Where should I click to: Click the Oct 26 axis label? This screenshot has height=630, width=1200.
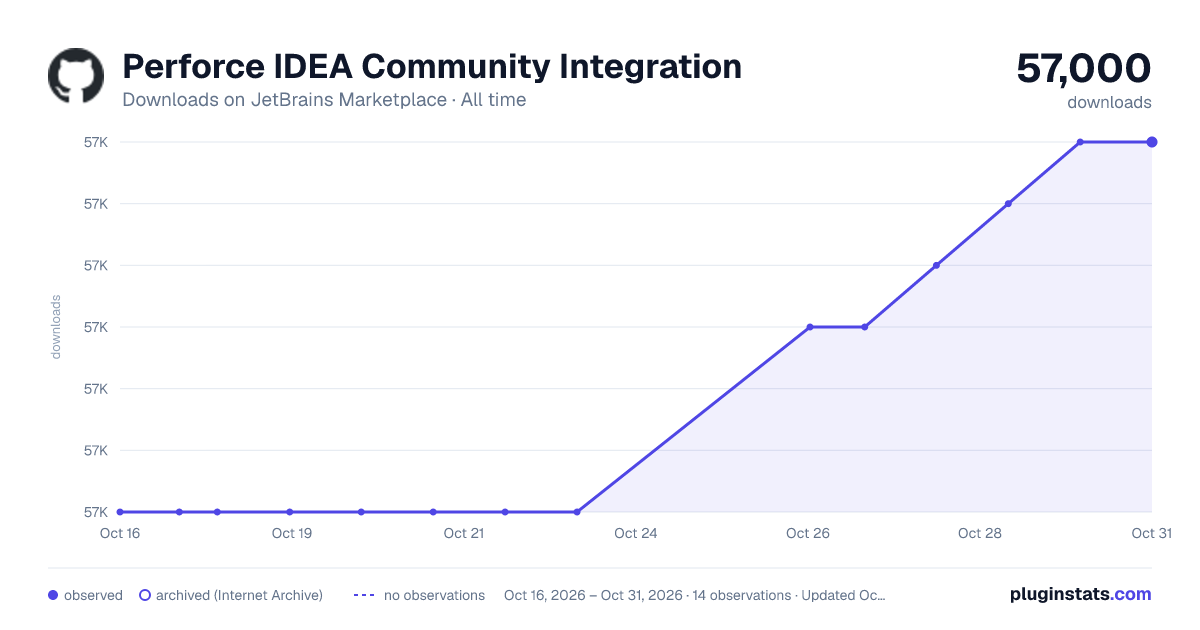click(x=808, y=533)
